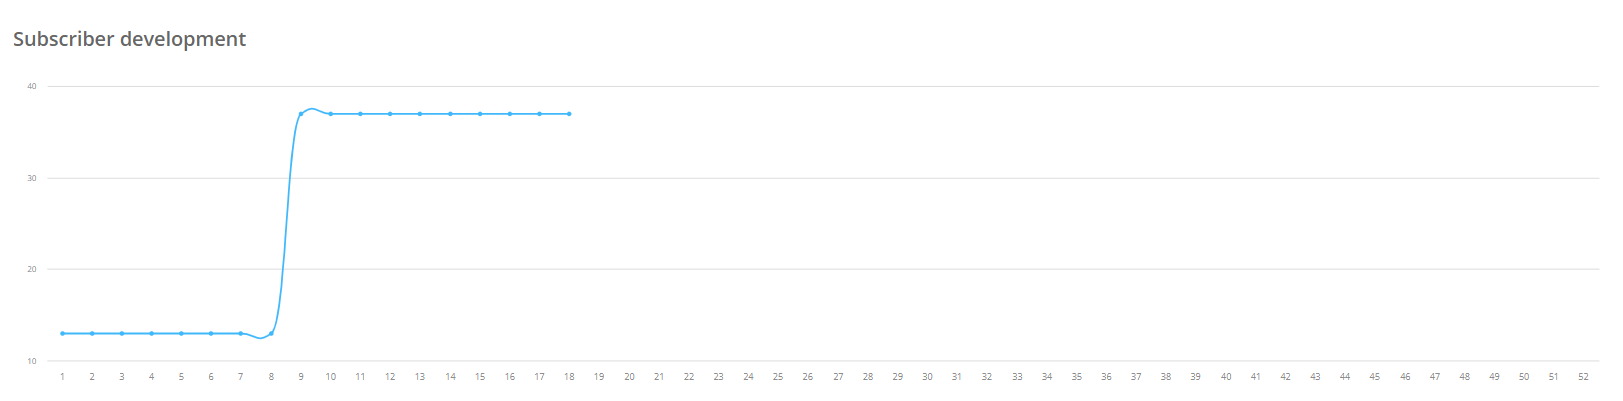Click the y-axis label 30
1623x401 pixels.
pyautogui.click(x=32, y=179)
